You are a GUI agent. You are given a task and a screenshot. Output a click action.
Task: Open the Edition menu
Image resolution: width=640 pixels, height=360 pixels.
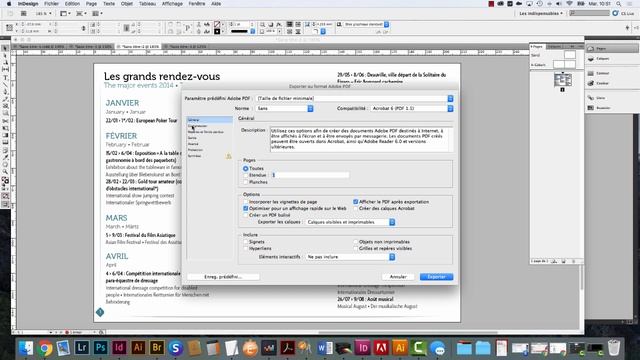click(72, 4)
